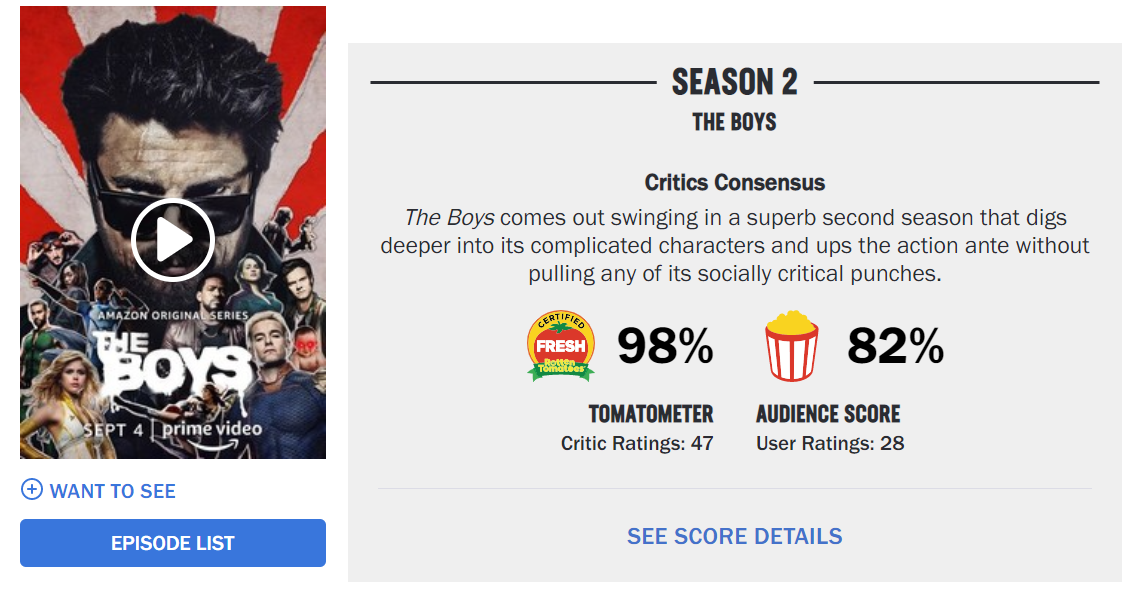Screen dimensions: 1132x592
Task: Click the plus circle Want to See icon
Action: (32, 489)
